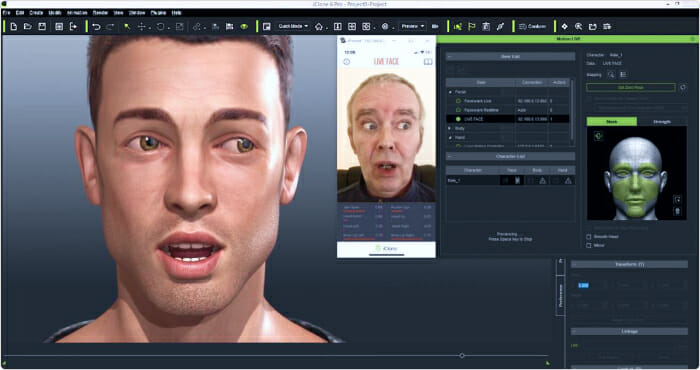Viewport: 700px width, 370px height.
Task: Save the project with the disk icon
Action: (42, 27)
